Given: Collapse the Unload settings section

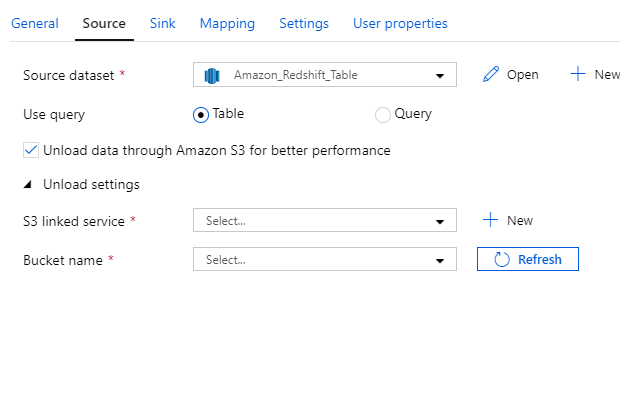Looking at the screenshot, I should click(28, 185).
